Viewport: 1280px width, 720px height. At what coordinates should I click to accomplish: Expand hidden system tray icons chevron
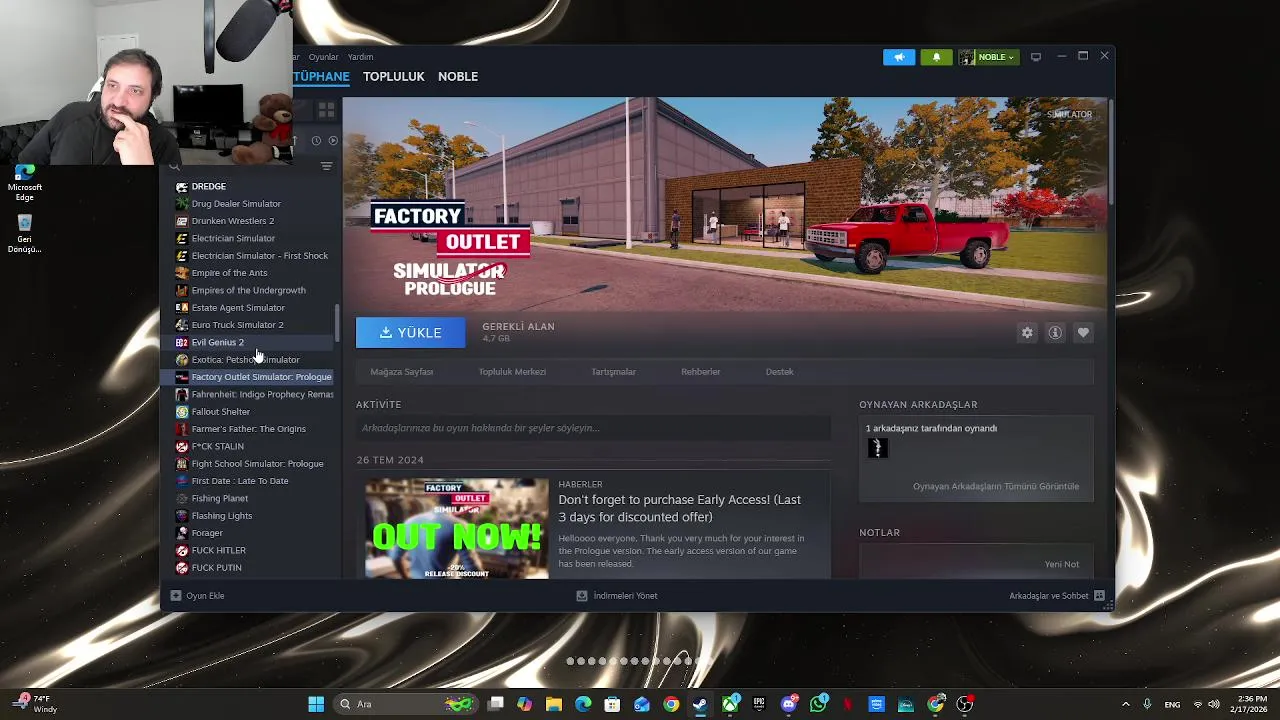pos(1125,704)
